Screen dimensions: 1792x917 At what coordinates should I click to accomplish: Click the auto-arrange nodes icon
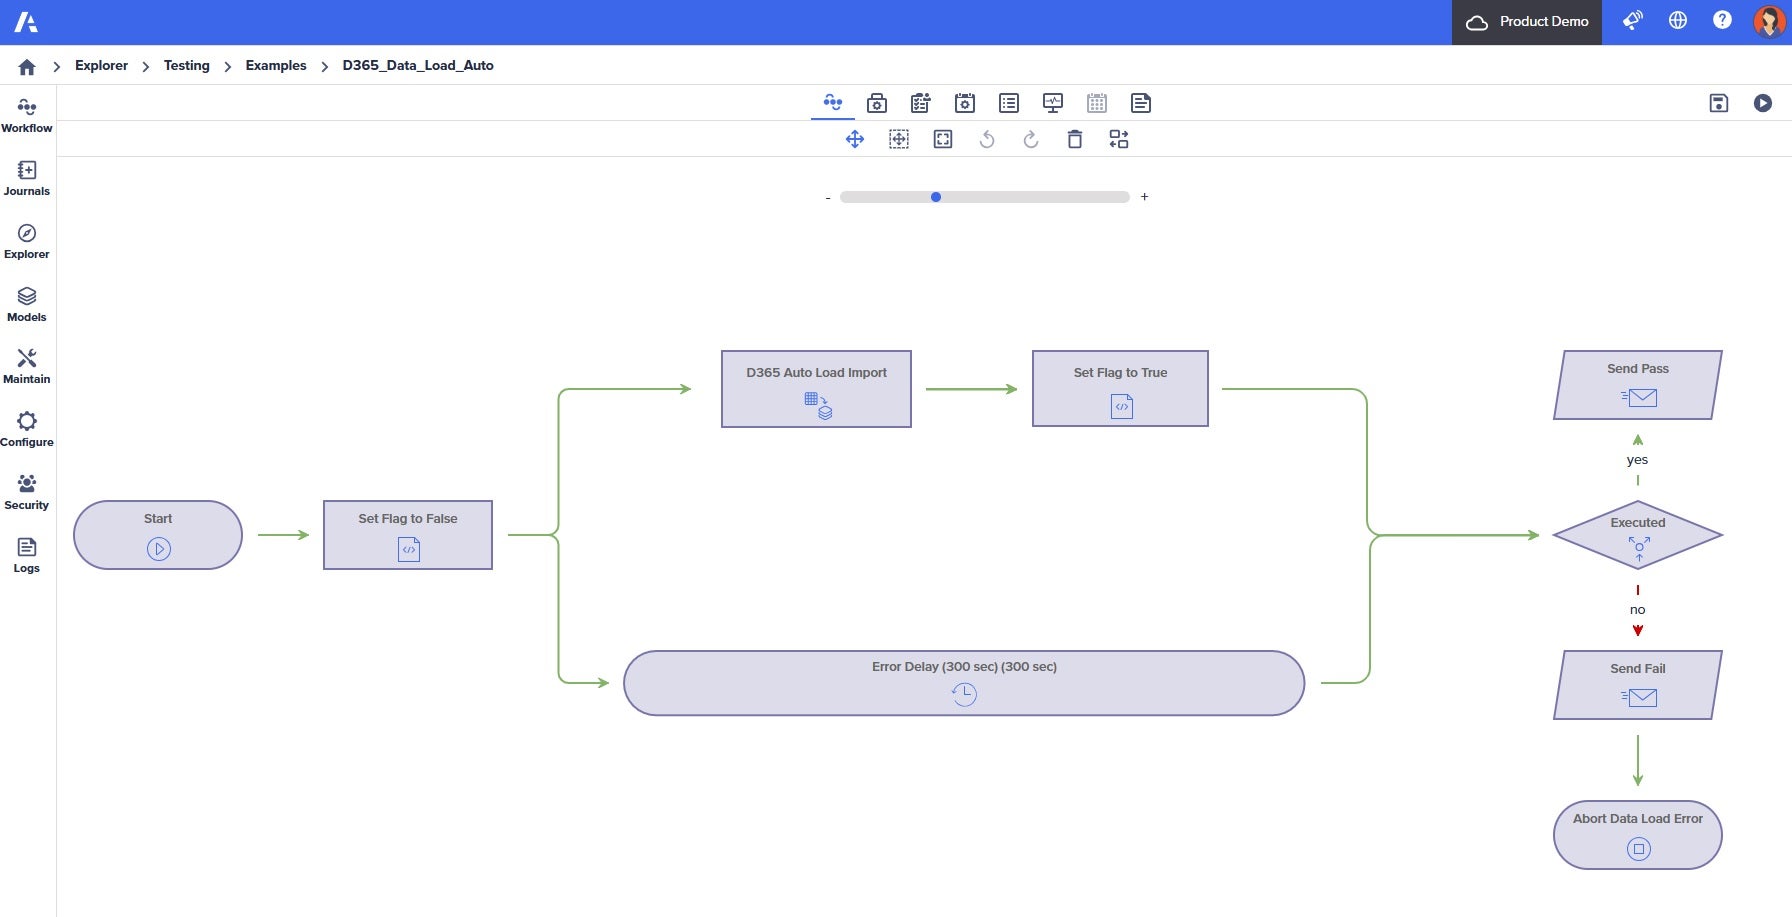click(1119, 139)
